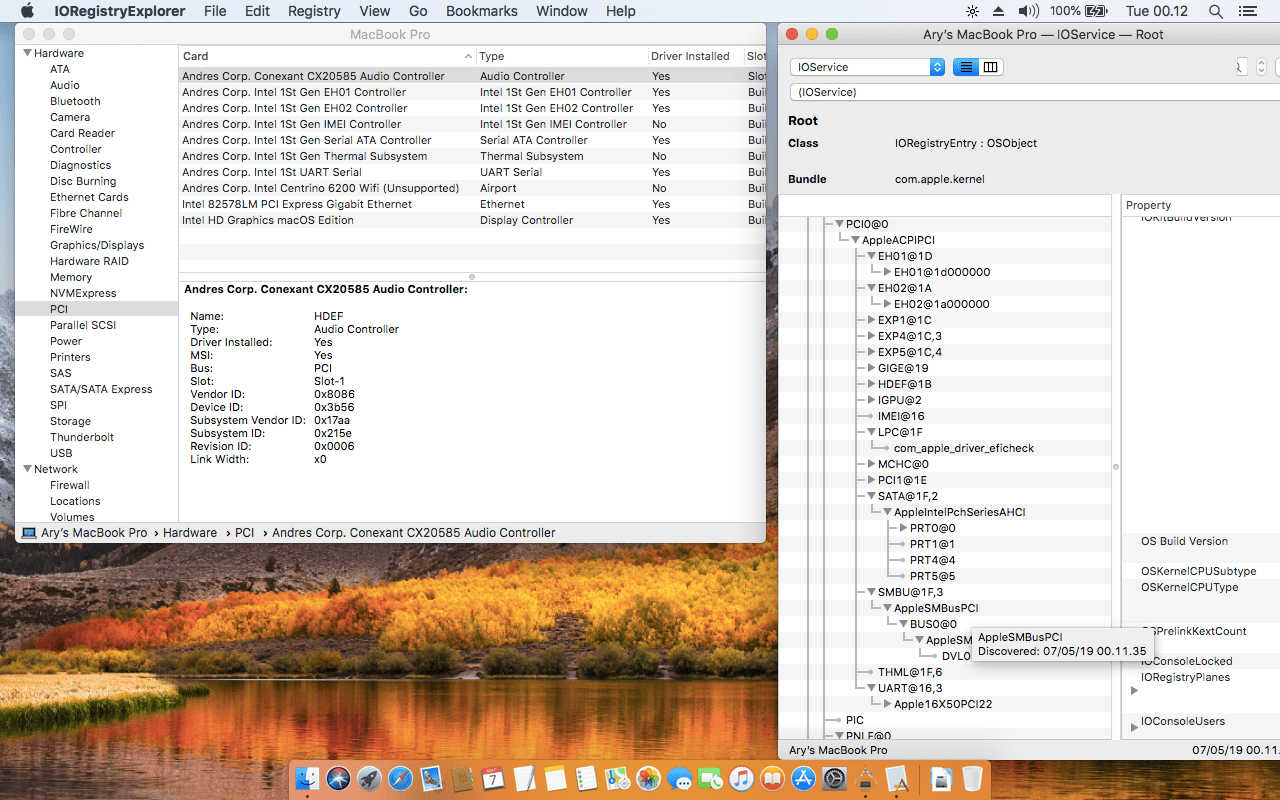
Task: Open Maps icon in the Dock
Action: click(x=617, y=779)
